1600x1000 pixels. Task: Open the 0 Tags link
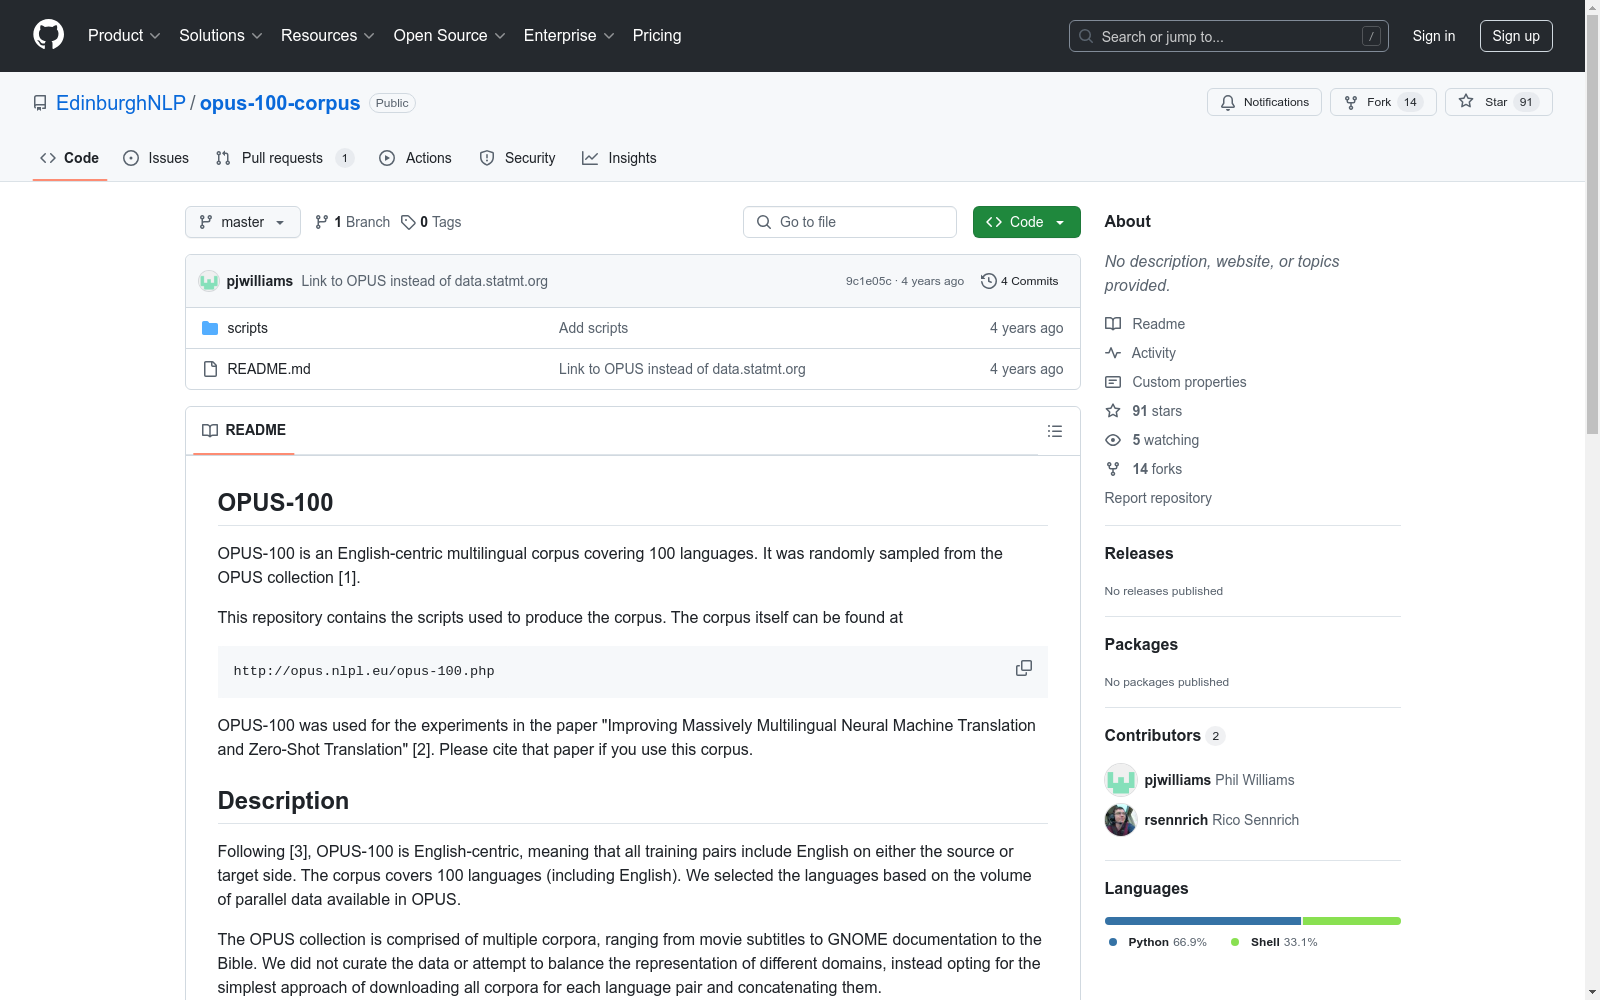(x=432, y=222)
